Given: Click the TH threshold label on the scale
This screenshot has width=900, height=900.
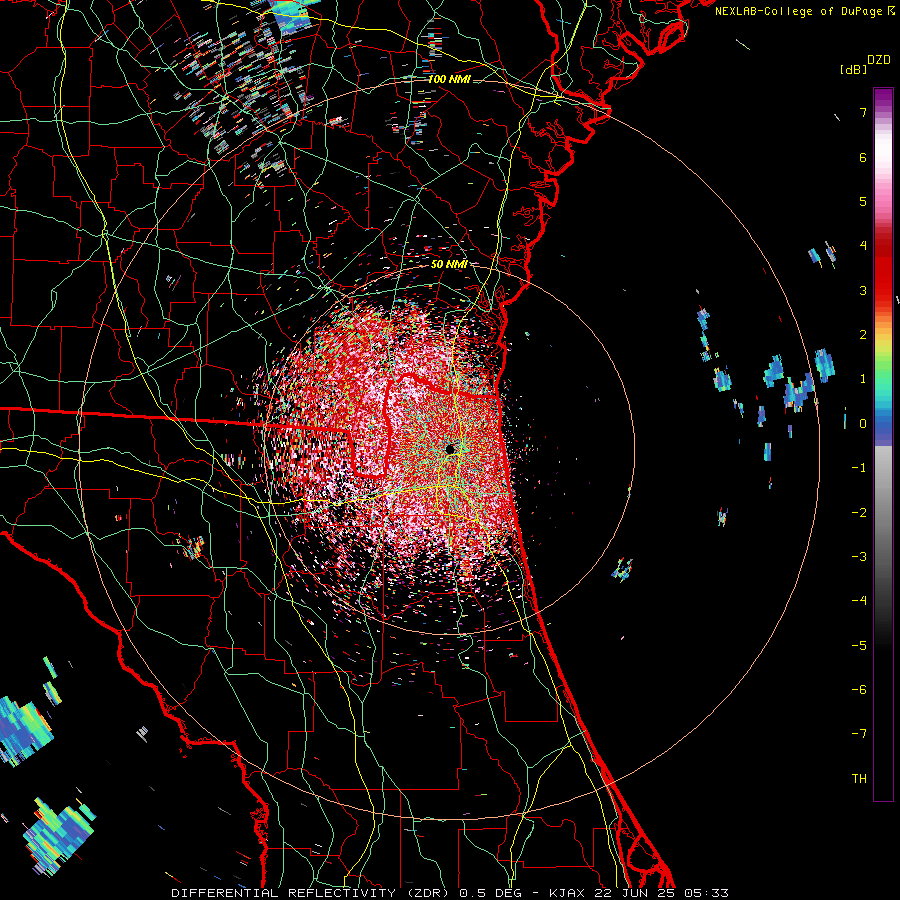Looking at the screenshot, I should point(859,779).
